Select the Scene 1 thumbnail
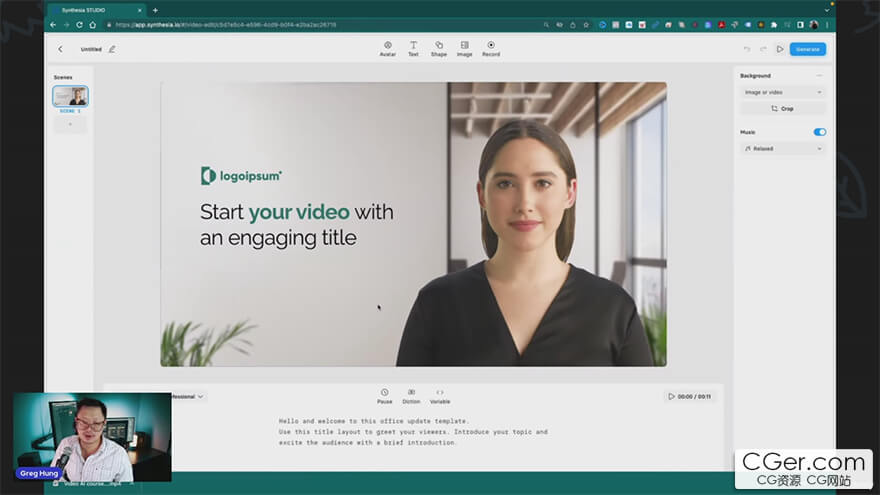This screenshot has height=495, width=880. click(70, 96)
